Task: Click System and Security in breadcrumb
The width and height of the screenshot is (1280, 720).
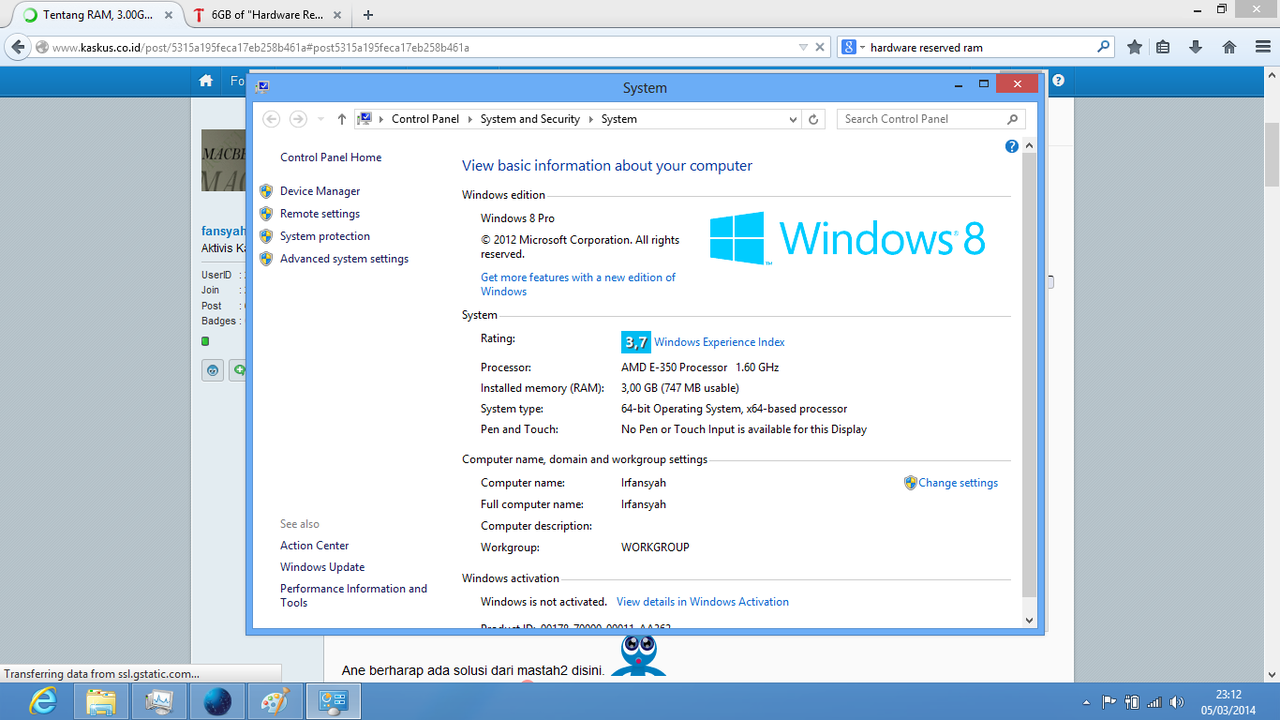Action: coord(530,119)
